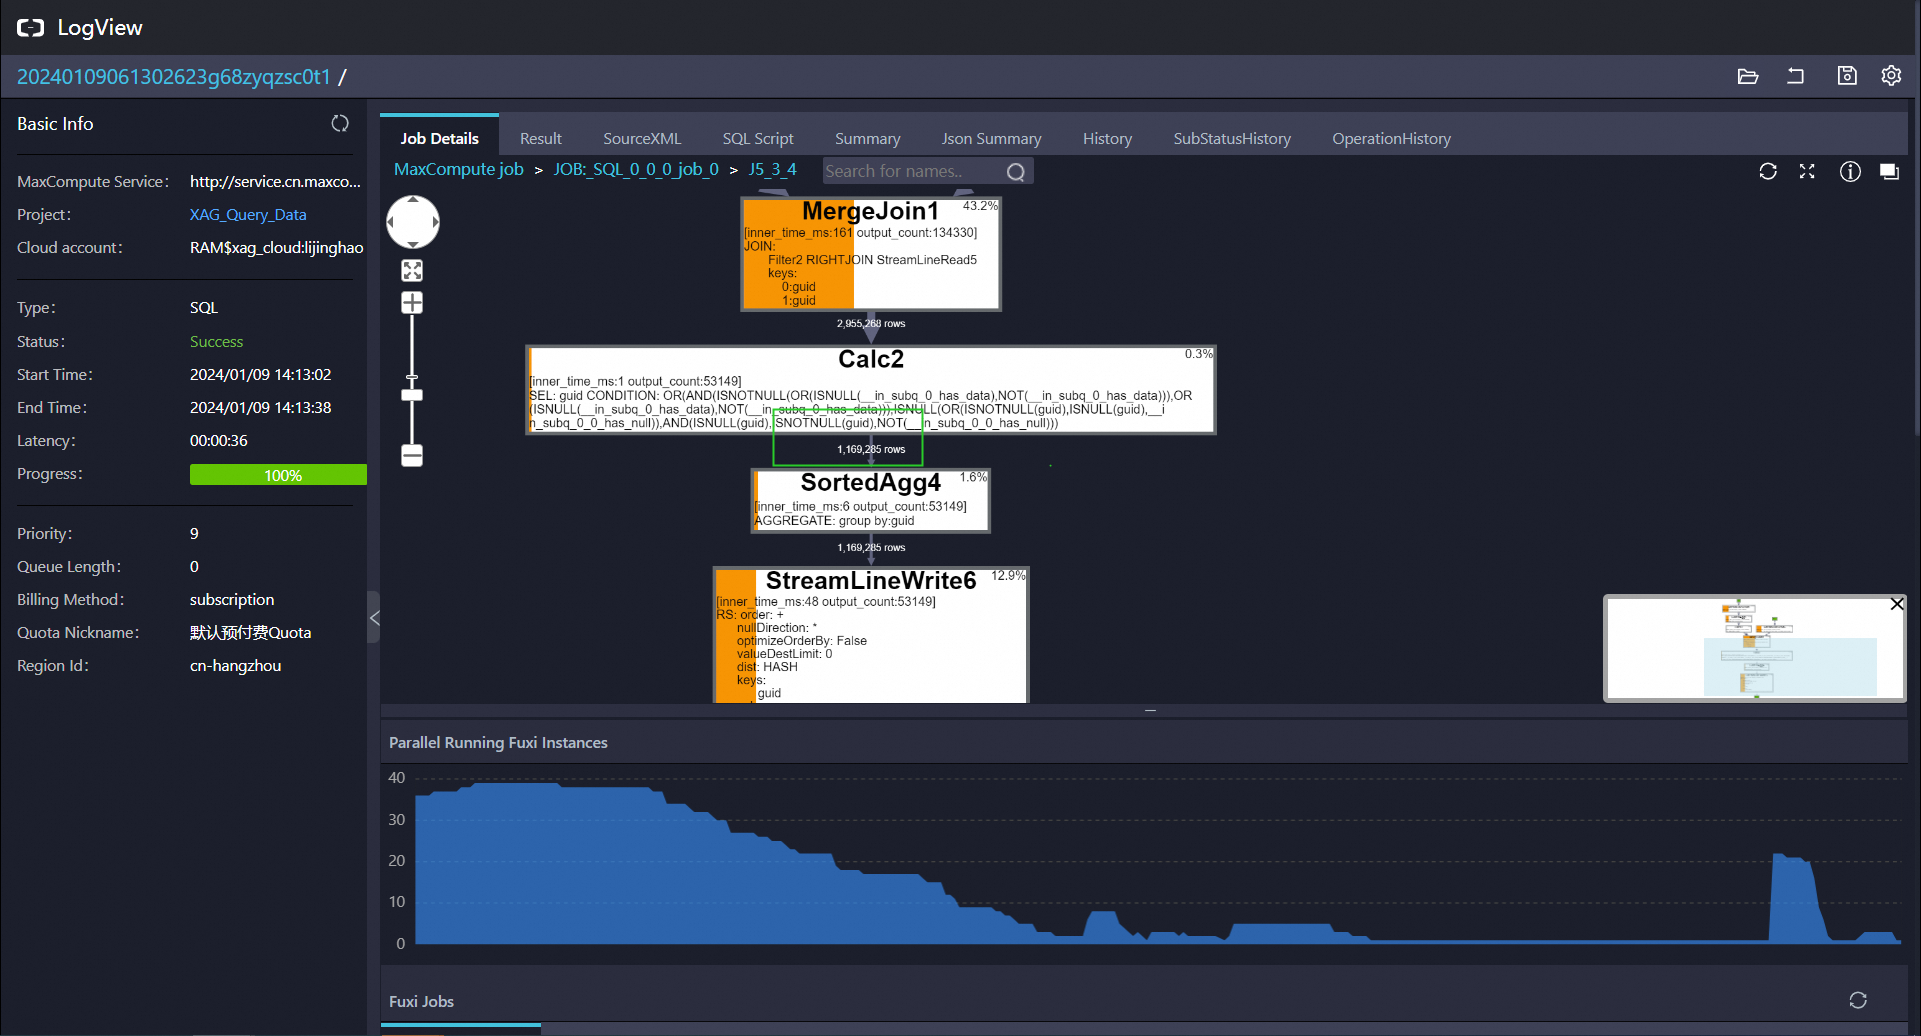Open the SQL Script tab
The height and width of the screenshot is (1036, 1921).
click(758, 138)
